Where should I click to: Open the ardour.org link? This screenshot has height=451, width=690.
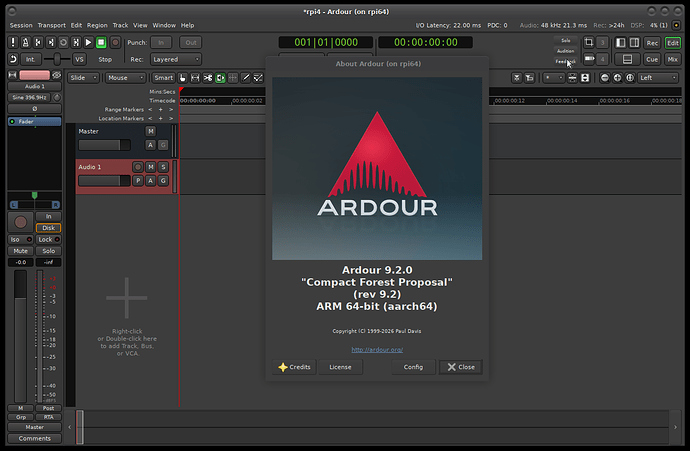[377, 349]
